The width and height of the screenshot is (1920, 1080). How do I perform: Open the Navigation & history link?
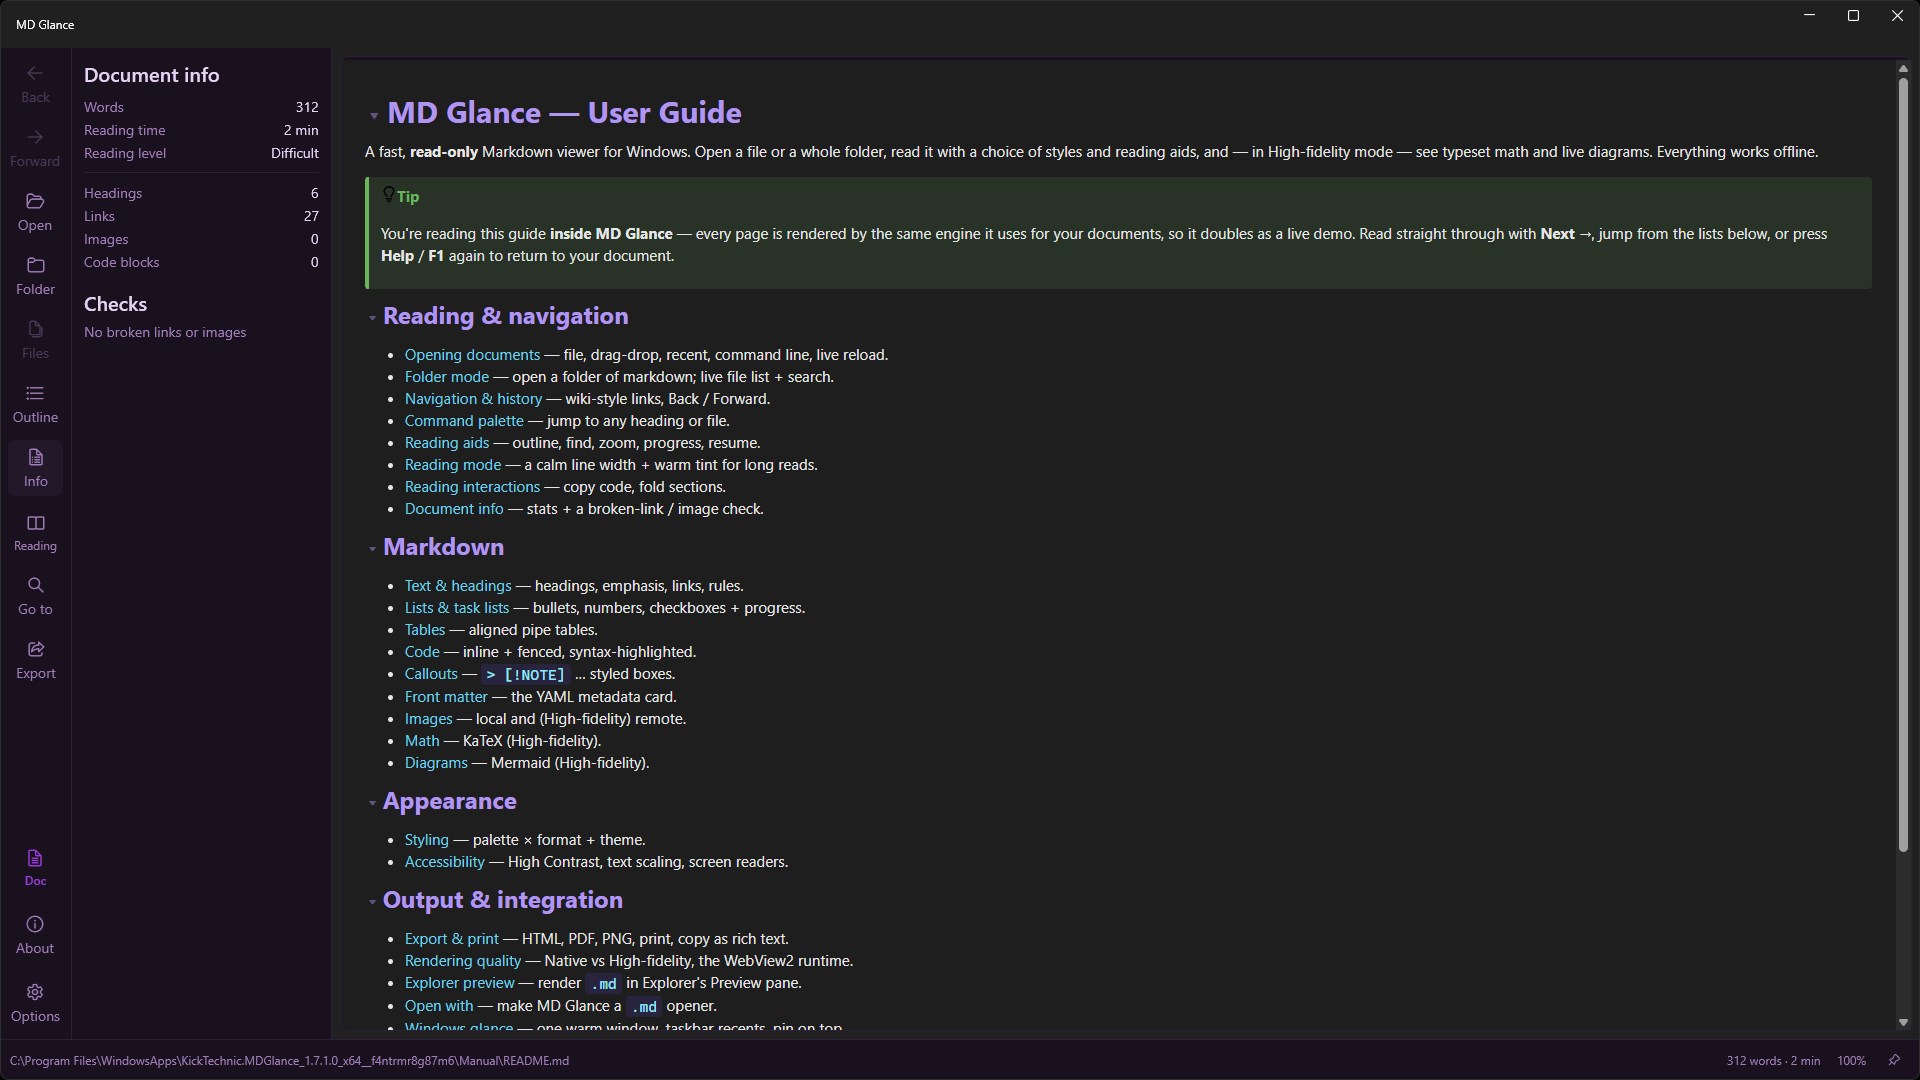click(473, 399)
